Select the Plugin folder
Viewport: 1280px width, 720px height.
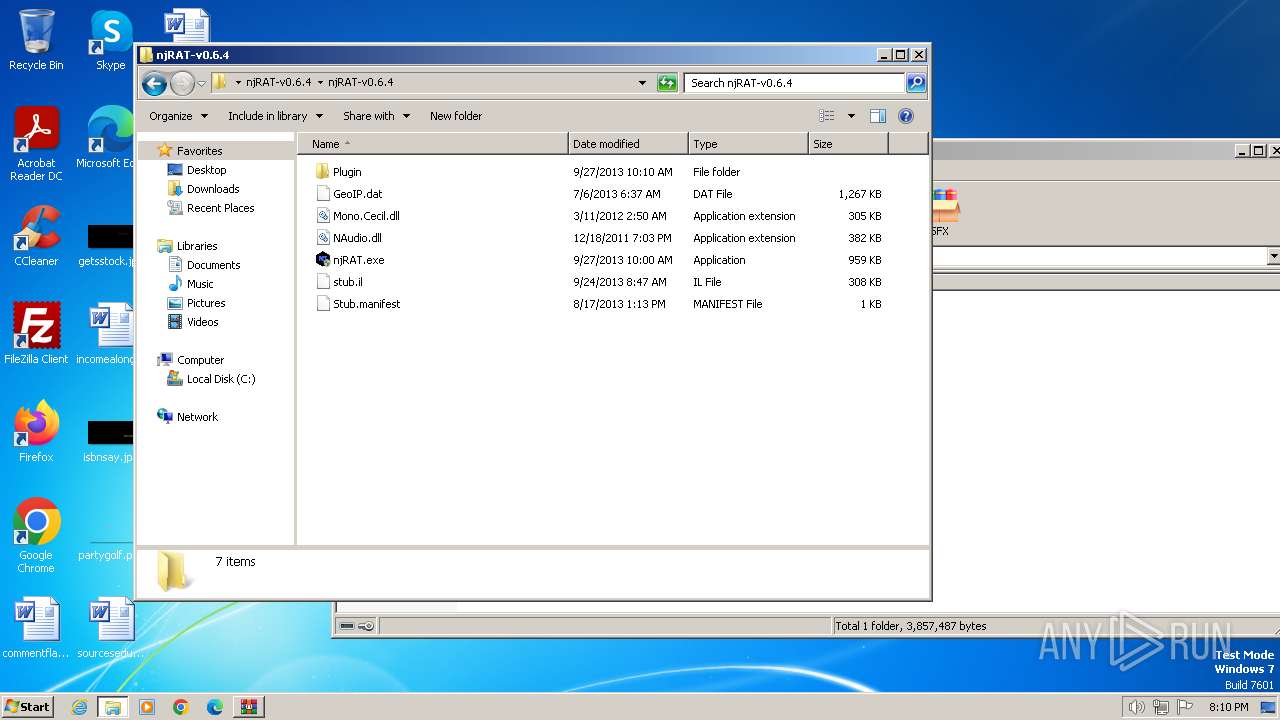[x=347, y=172]
